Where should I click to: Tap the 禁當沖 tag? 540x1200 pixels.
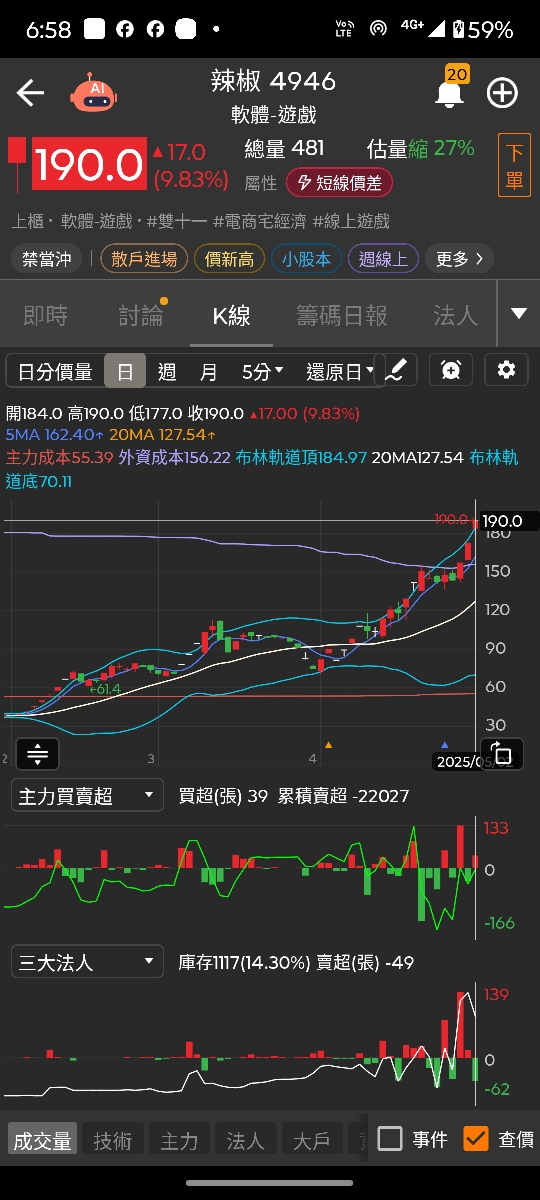pyautogui.click(x=48, y=259)
